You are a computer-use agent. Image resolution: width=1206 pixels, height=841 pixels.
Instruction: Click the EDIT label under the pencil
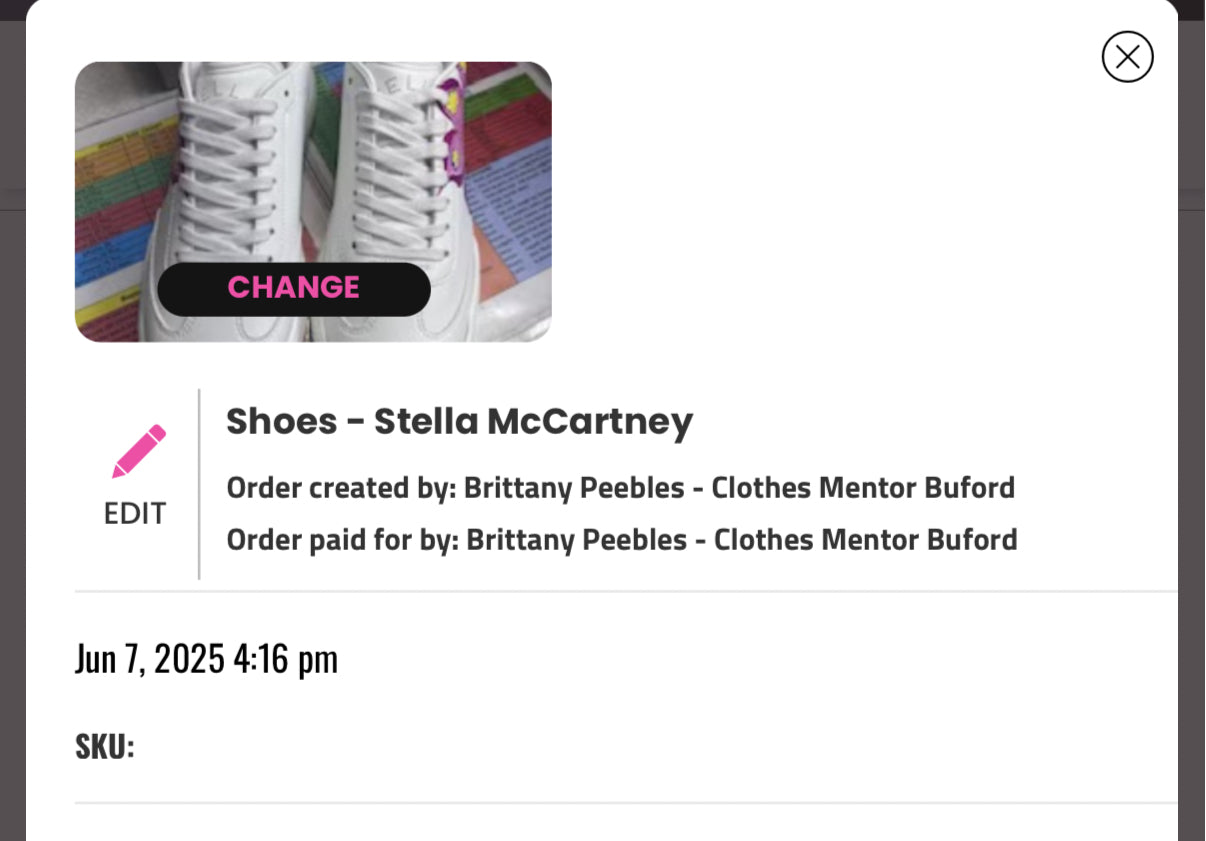pyautogui.click(x=135, y=513)
